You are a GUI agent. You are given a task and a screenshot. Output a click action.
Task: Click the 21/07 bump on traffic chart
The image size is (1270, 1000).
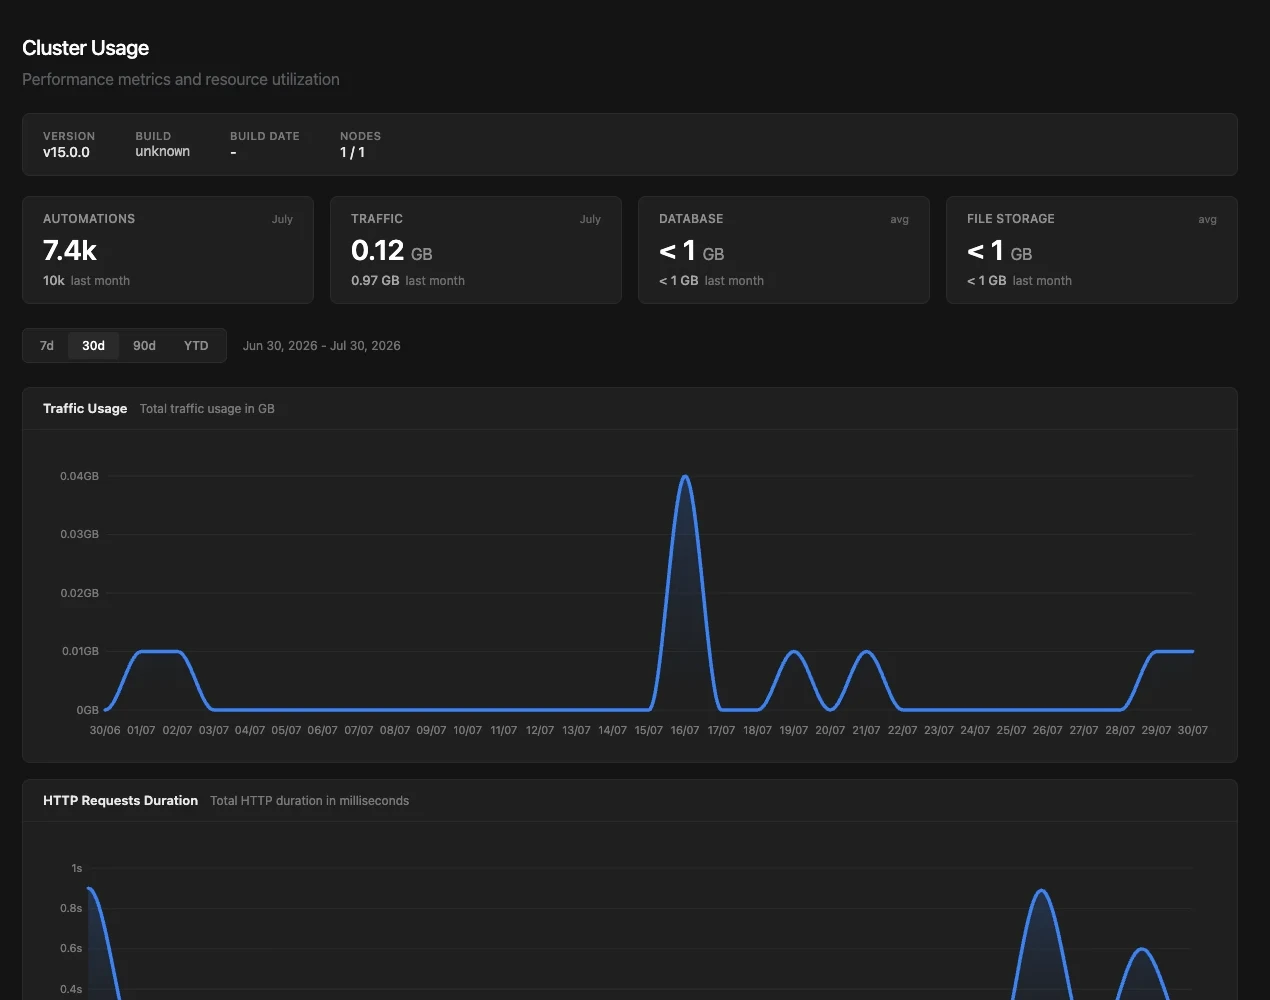(x=866, y=652)
